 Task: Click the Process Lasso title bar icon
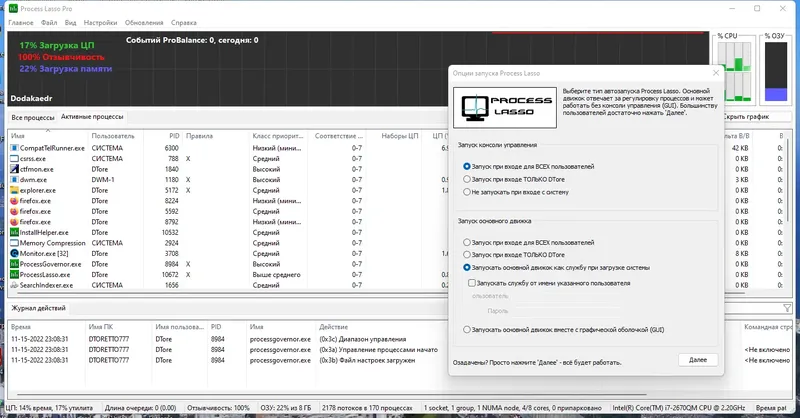(x=13, y=8)
